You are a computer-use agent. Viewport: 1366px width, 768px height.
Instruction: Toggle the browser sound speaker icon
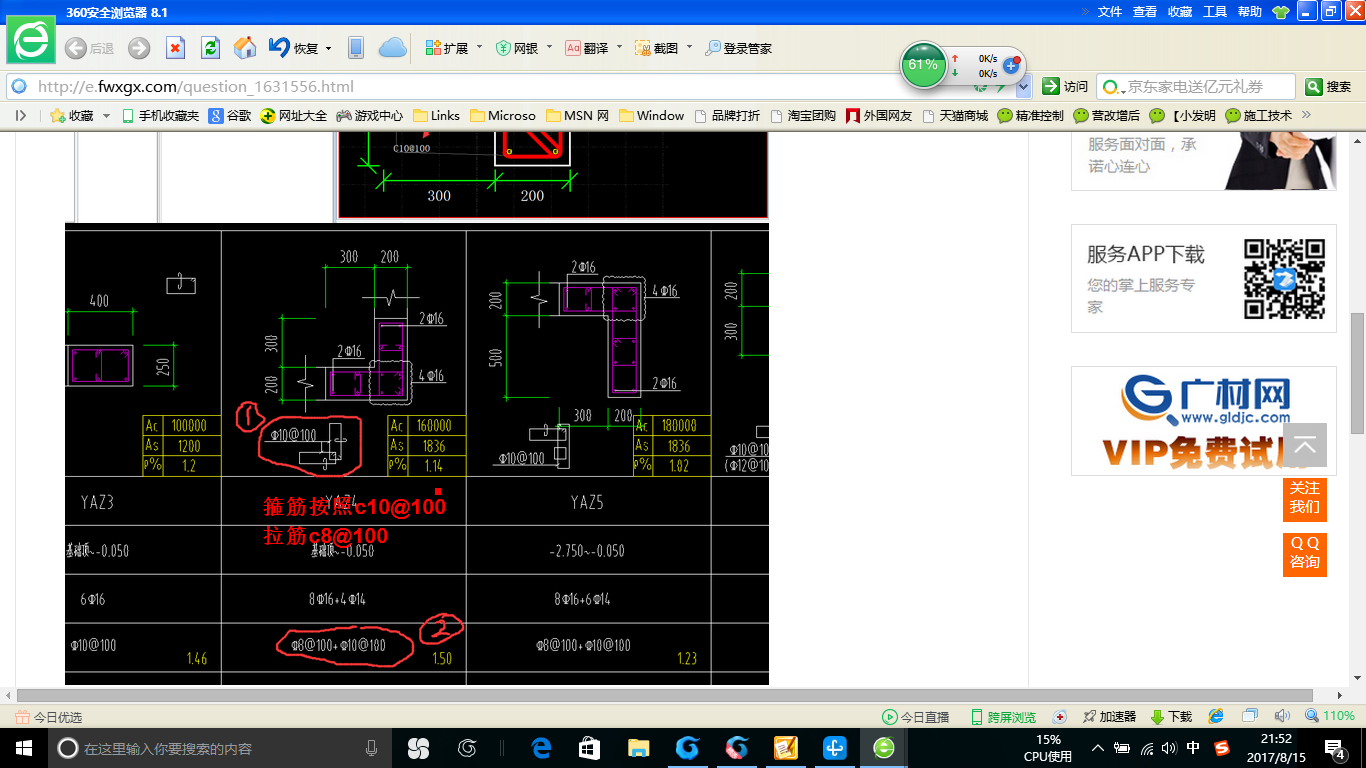pos(1282,717)
